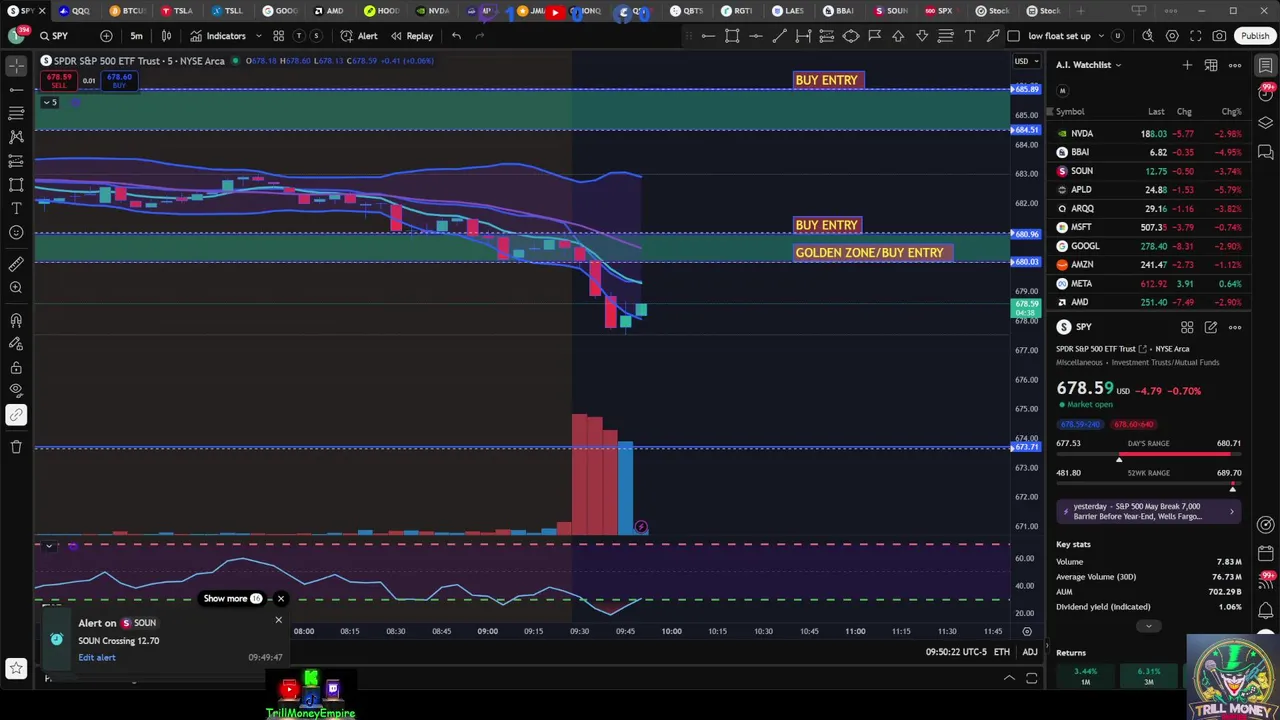Screen dimensions: 1280x720
Task: Switch to the TSLA browser tab
Action: pos(176,11)
